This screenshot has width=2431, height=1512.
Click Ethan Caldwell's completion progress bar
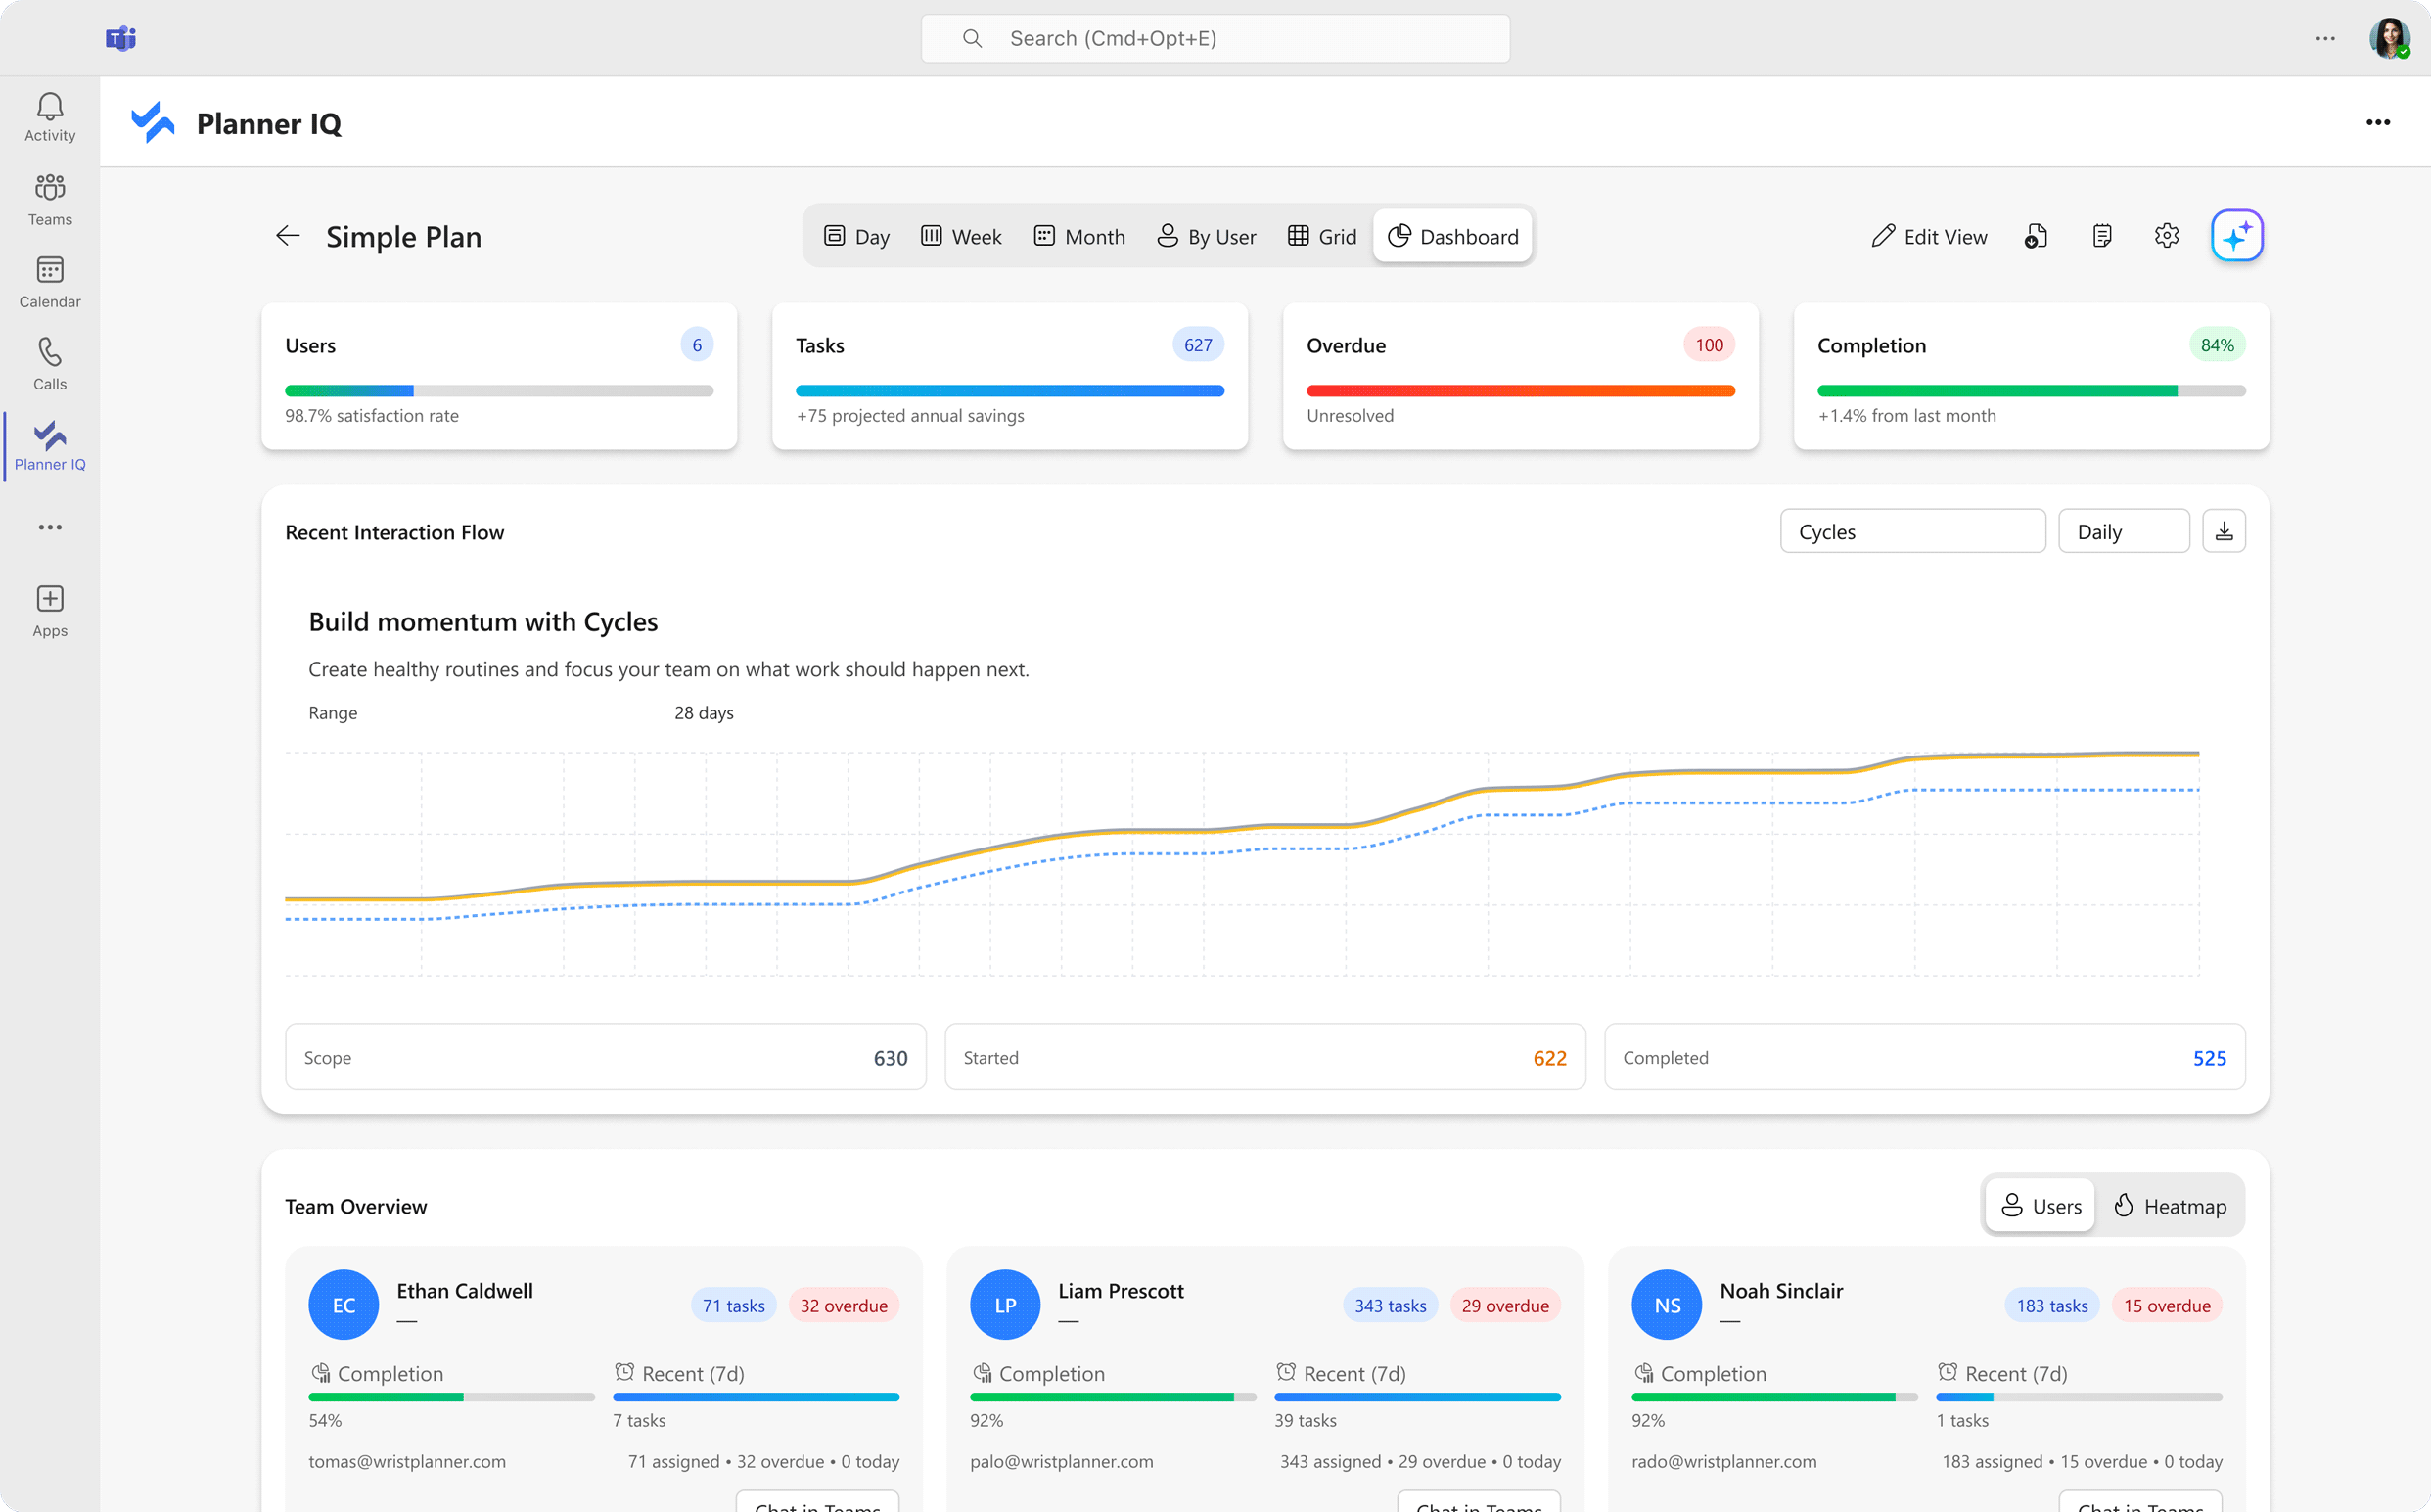[x=451, y=1397]
